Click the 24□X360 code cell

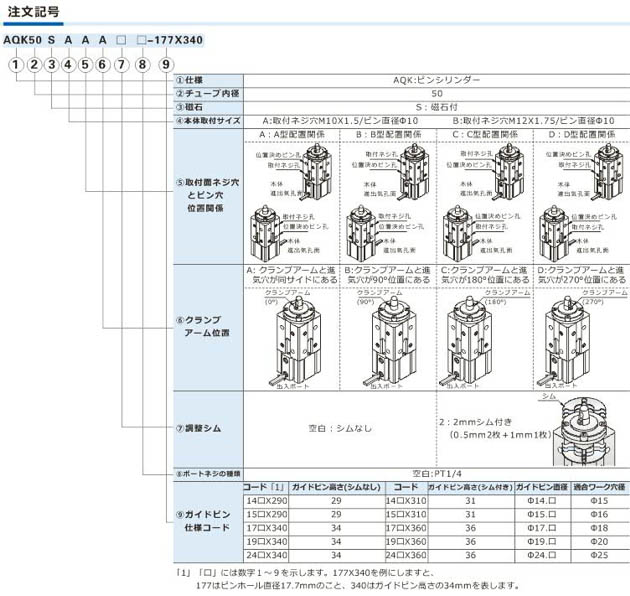point(406,555)
